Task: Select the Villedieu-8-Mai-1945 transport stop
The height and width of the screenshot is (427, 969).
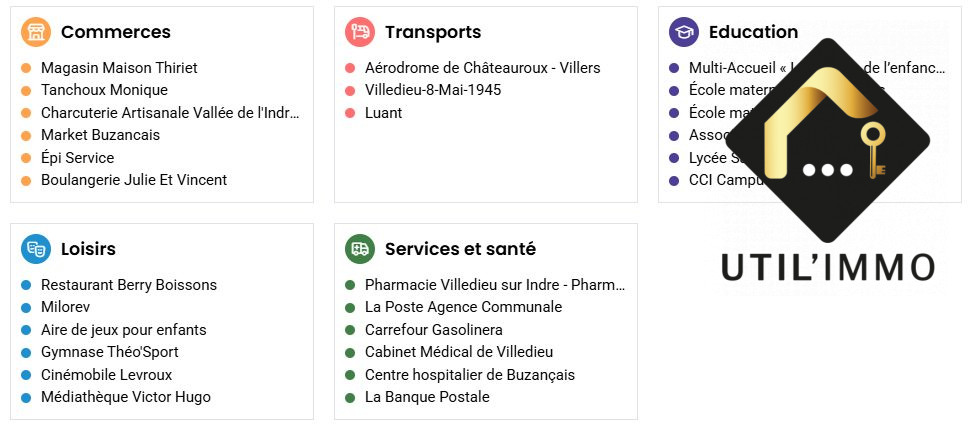Action: (433, 90)
